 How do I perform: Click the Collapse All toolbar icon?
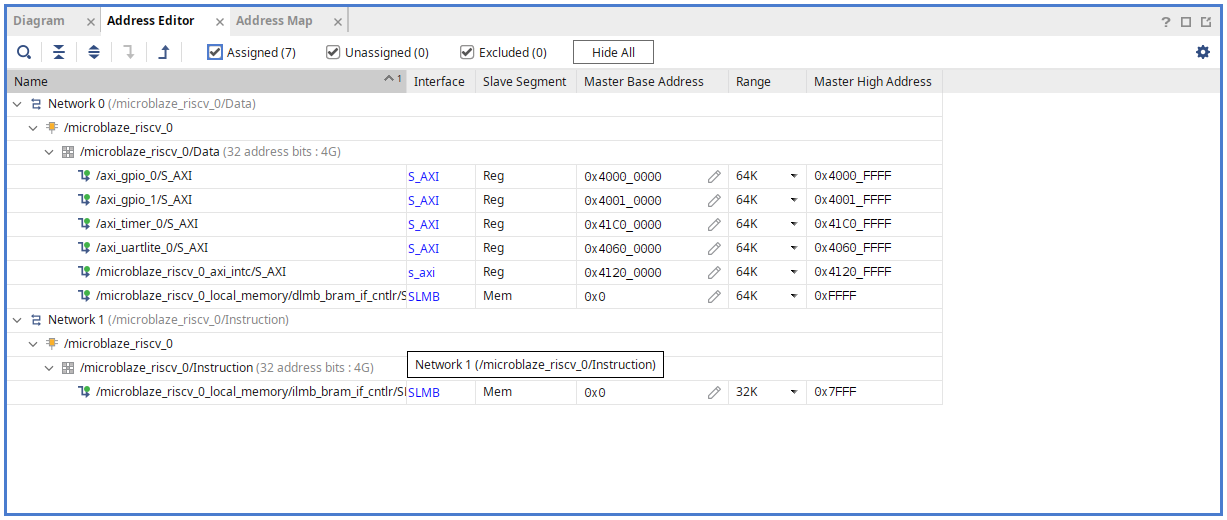[x=59, y=52]
